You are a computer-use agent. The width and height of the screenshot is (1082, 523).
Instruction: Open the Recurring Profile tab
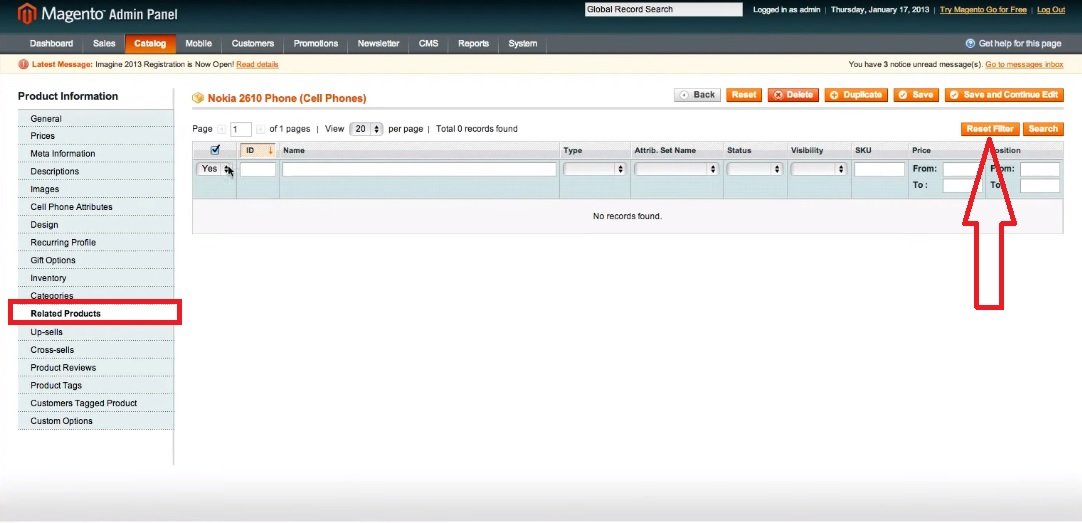(96, 242)
